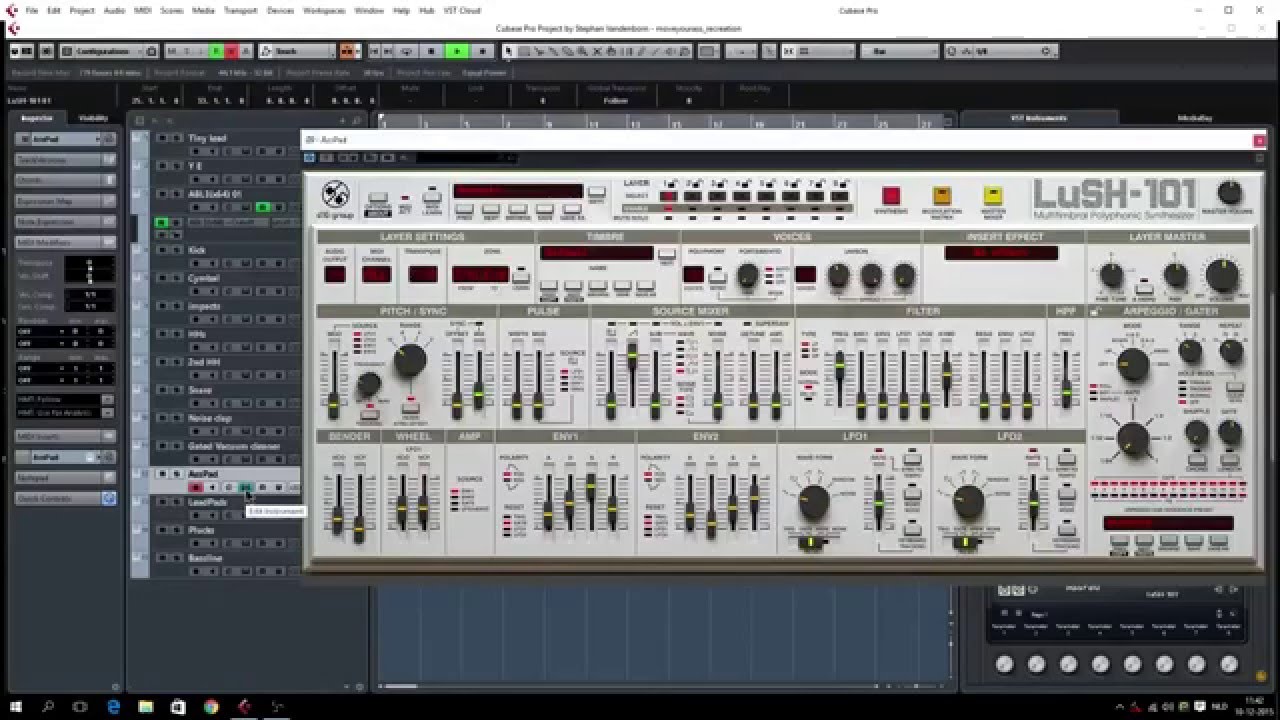Image resolution: width=1280 pixels, height=720 pixels.
Task: Click the LuSH-101 MIDI Learn button
Action: 432,195
